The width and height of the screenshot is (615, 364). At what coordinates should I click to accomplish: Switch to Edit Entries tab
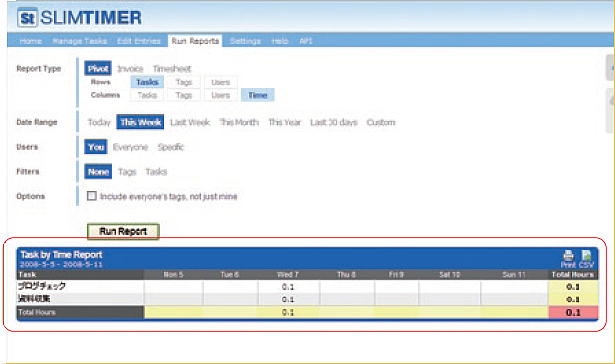pyautogui.click(x=139, y=41)
